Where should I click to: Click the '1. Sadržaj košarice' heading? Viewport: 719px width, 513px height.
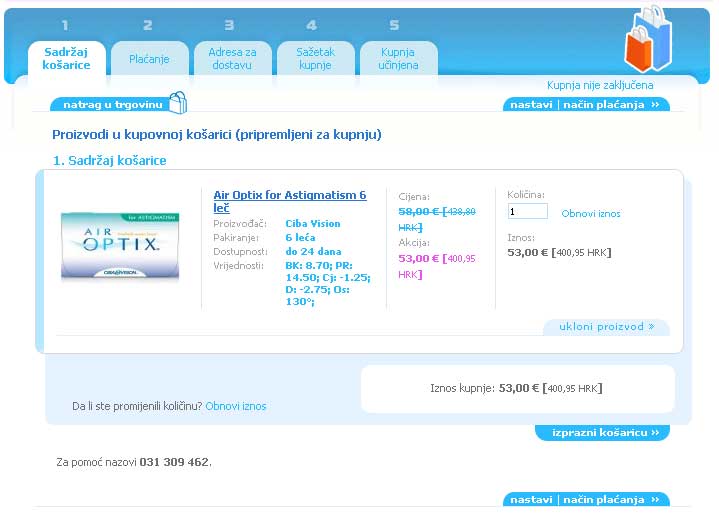tap(110, 160)
